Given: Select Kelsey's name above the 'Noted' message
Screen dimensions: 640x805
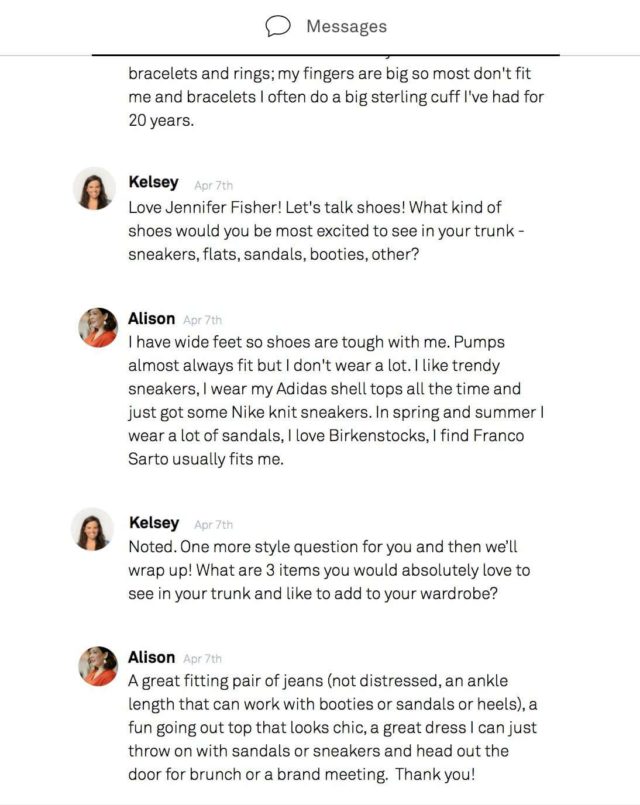Looking at the screenshot, I should tap(154, 522).
